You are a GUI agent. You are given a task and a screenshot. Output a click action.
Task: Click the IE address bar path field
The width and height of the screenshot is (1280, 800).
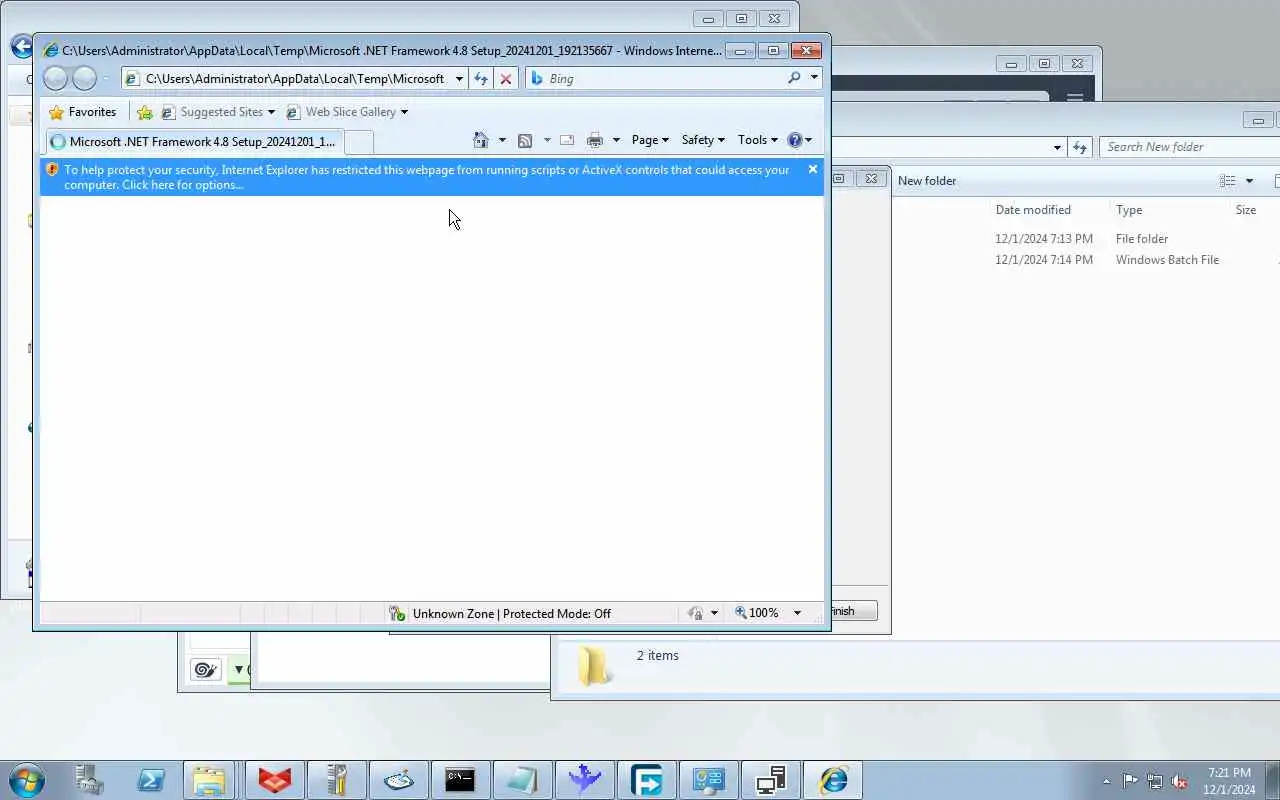295,78
